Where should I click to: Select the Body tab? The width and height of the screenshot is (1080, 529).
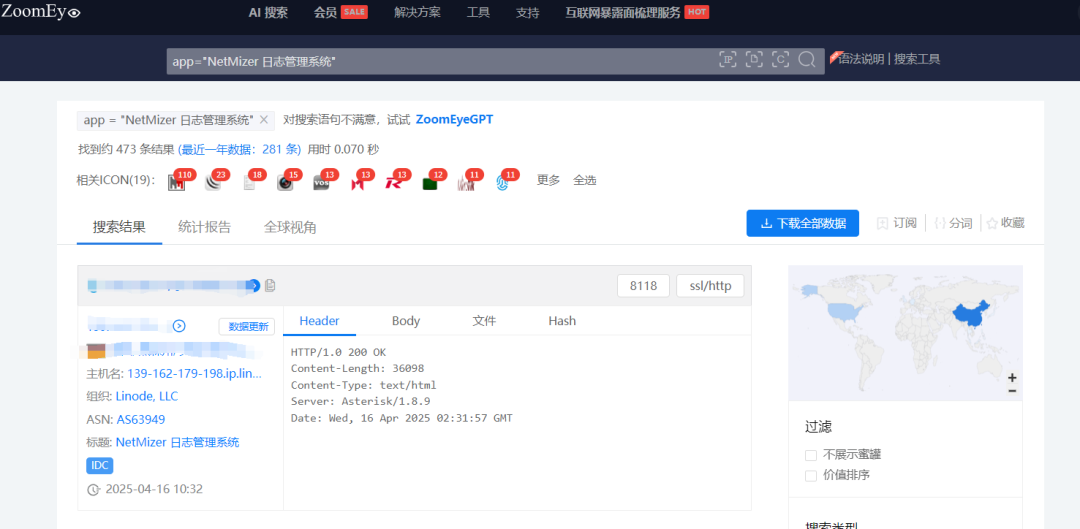[x=406, y=321]
